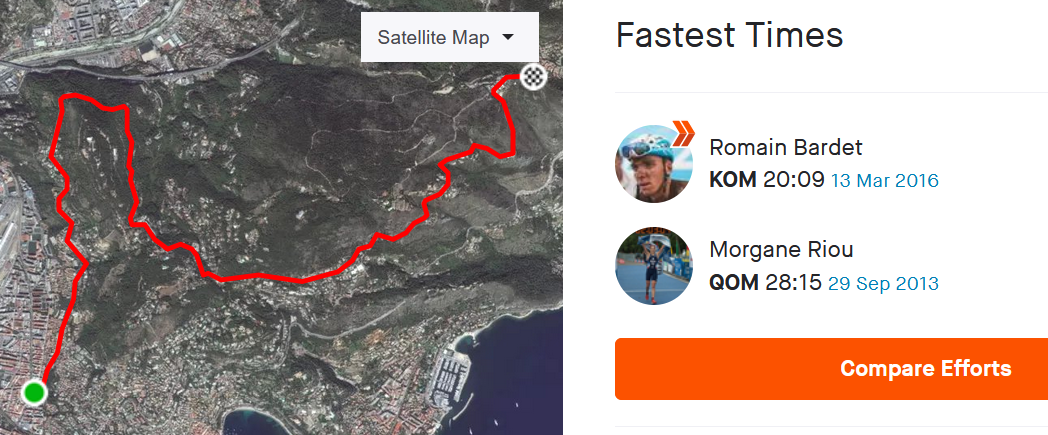The height and width of the screenshot is (435, 1048).
Task: Click the KOM label
Action: (732, 181)
